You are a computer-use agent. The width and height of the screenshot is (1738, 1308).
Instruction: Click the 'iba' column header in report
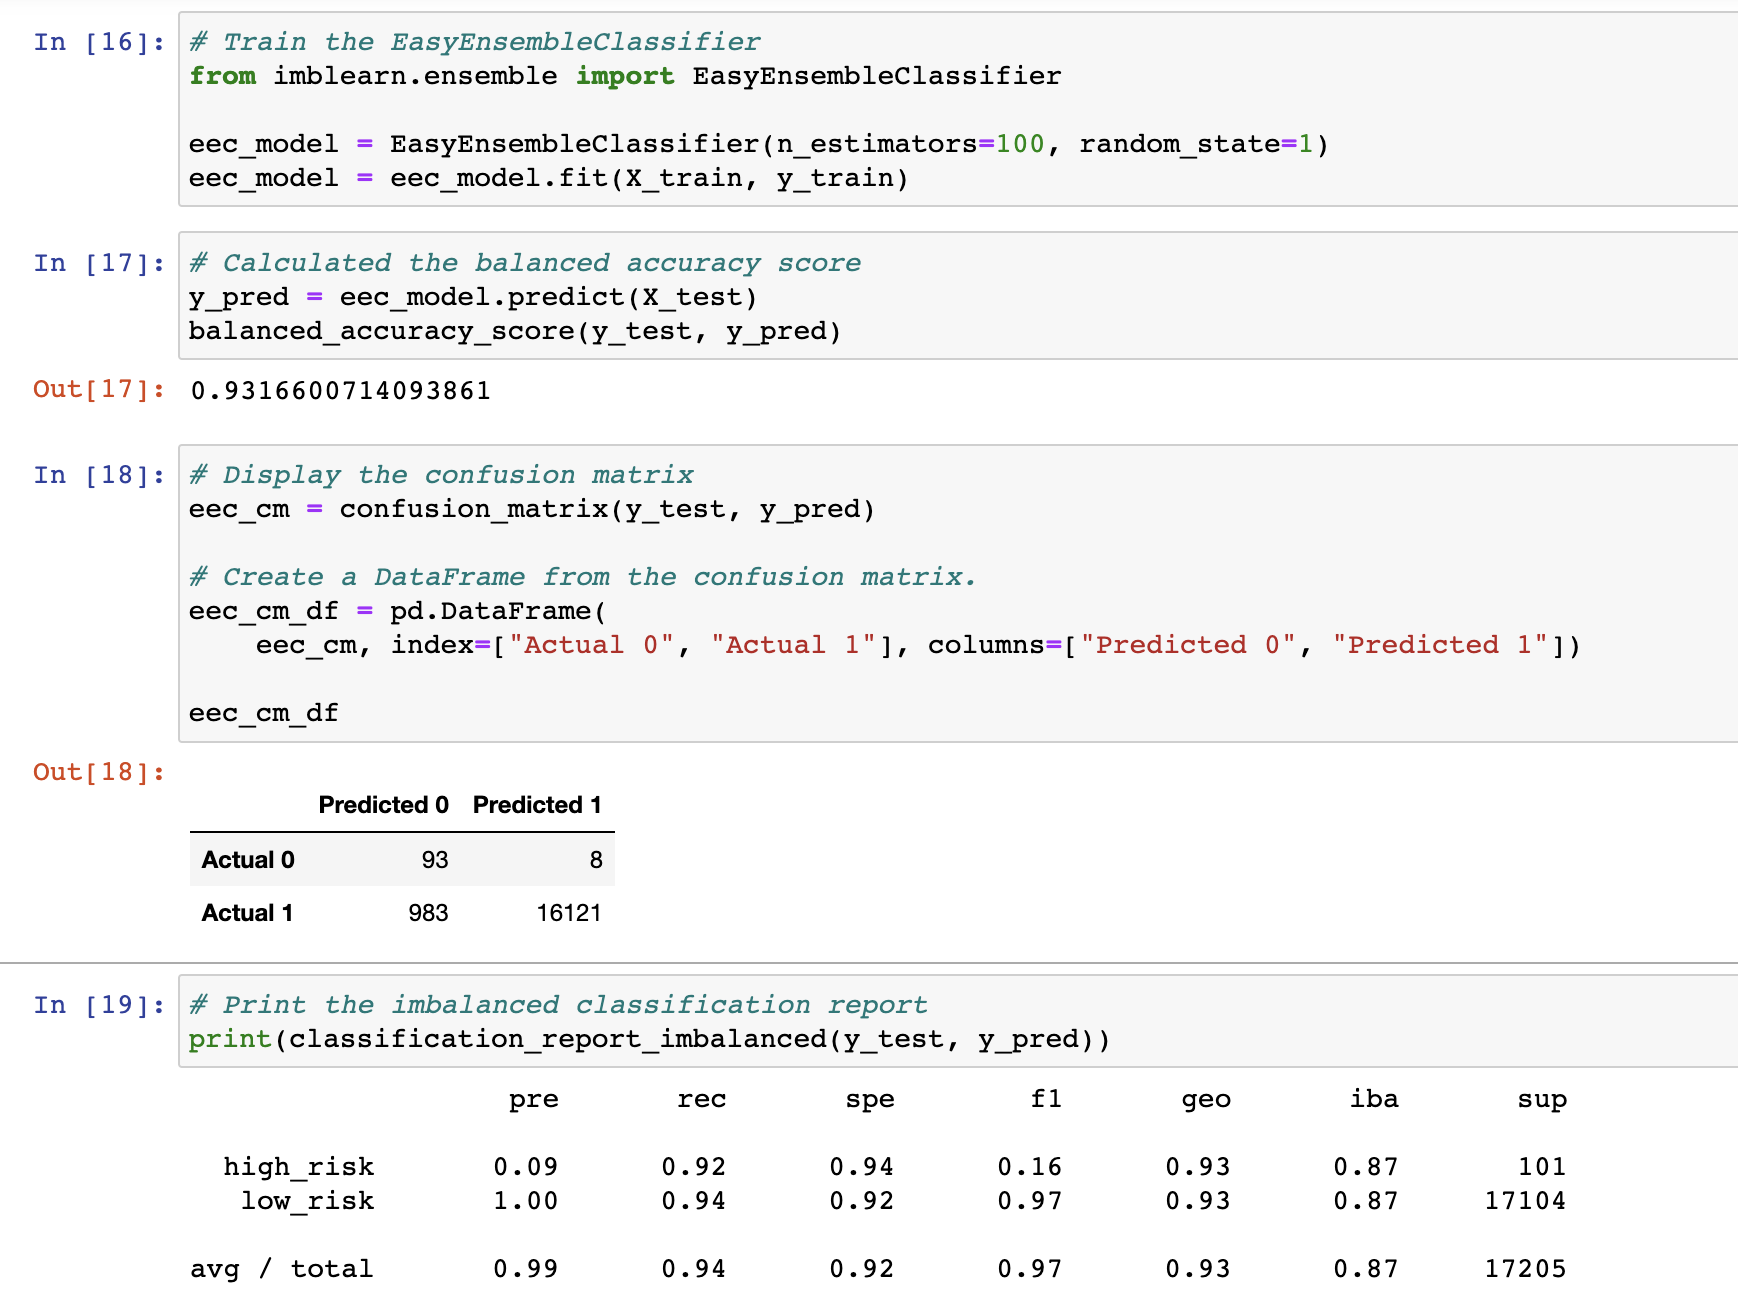pos(1374,1099)
